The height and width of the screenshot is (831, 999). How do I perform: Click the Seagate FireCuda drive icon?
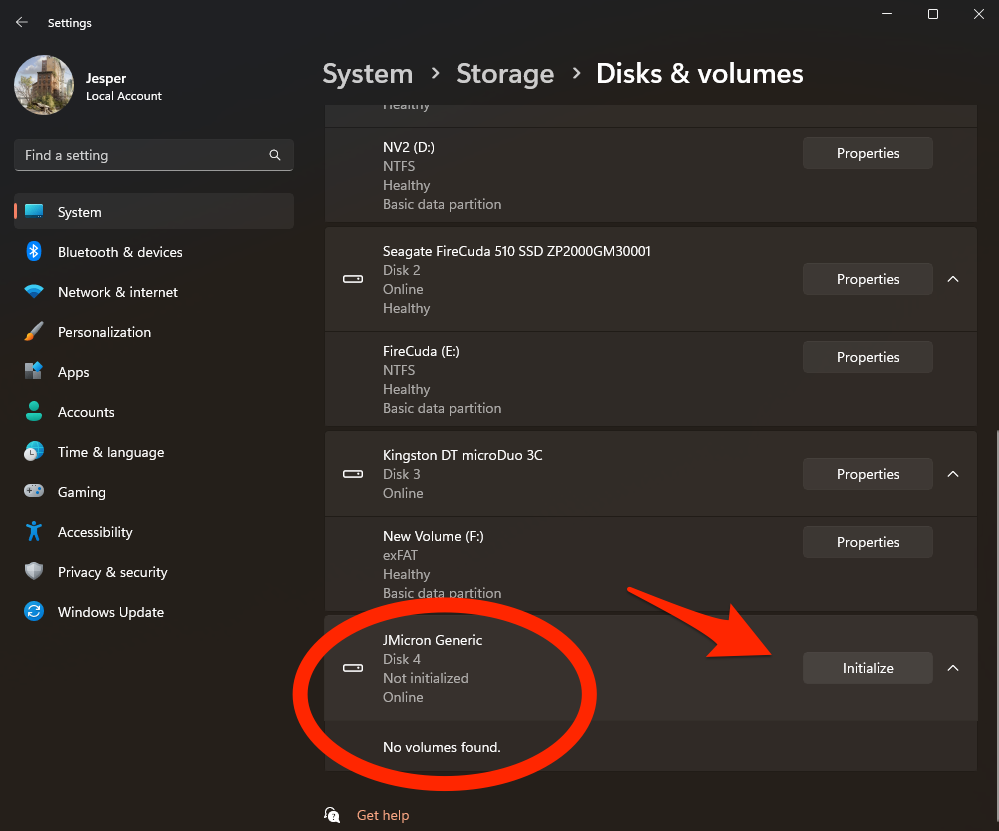pyautogui.click(x=353, y=279)
